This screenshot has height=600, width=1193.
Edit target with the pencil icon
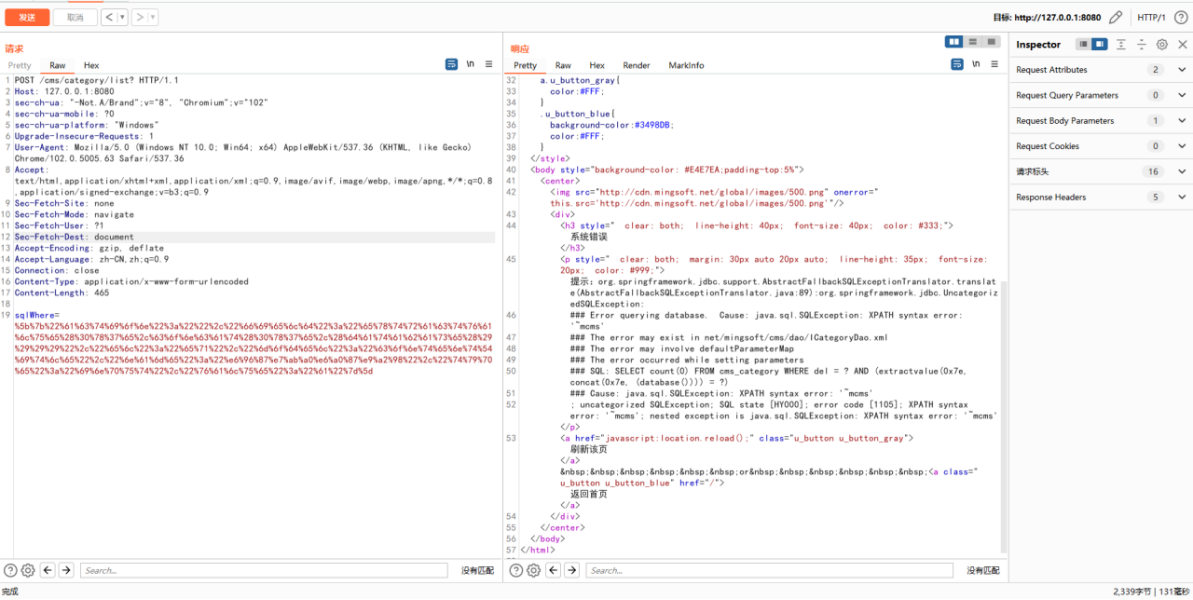pos(1115,17)
